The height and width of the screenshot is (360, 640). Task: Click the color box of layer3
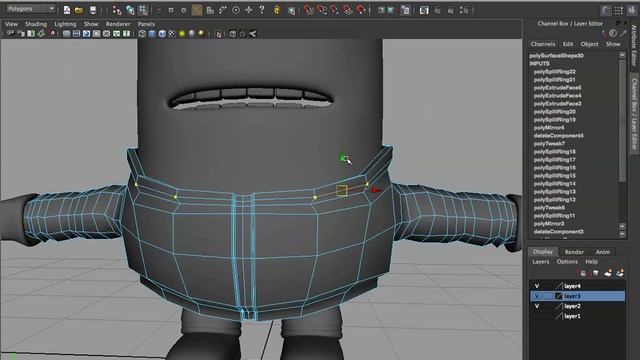tap(559, 296)
